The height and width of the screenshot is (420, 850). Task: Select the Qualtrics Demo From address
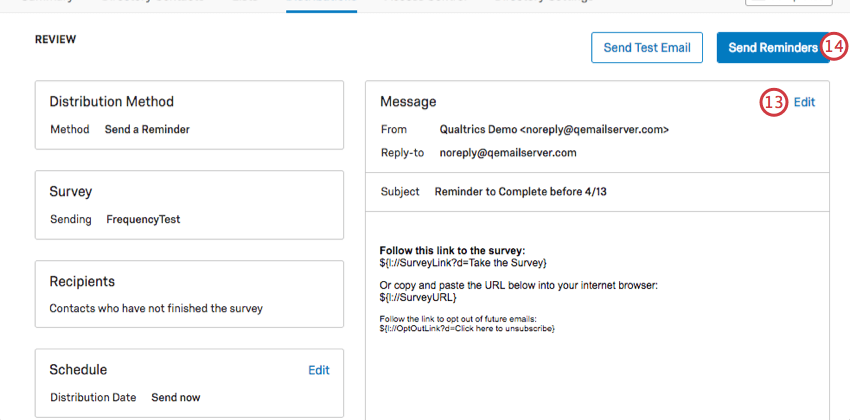pyautogui.click(x=554, y=130)
